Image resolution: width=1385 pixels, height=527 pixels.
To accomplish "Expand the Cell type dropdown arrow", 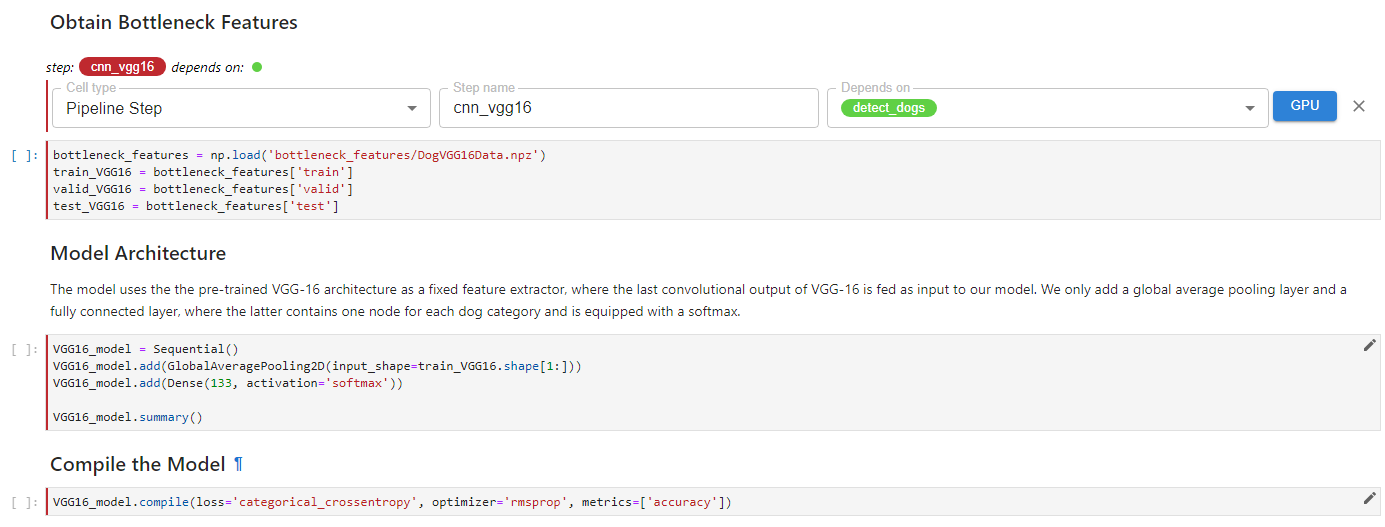I will pyautogui.click(x=412, y=108).
